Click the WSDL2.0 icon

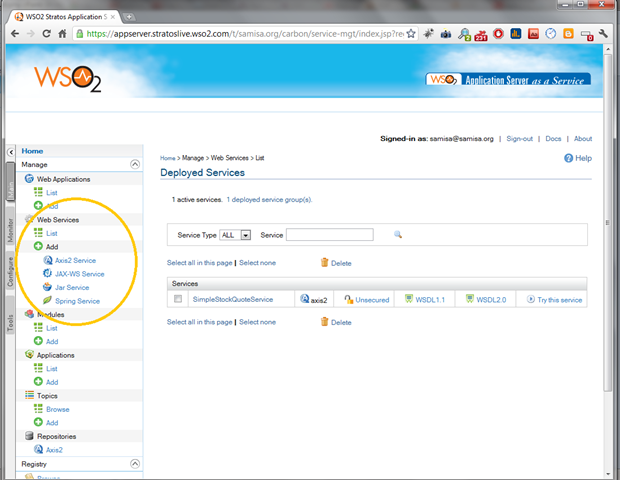[x=470, y=299]
